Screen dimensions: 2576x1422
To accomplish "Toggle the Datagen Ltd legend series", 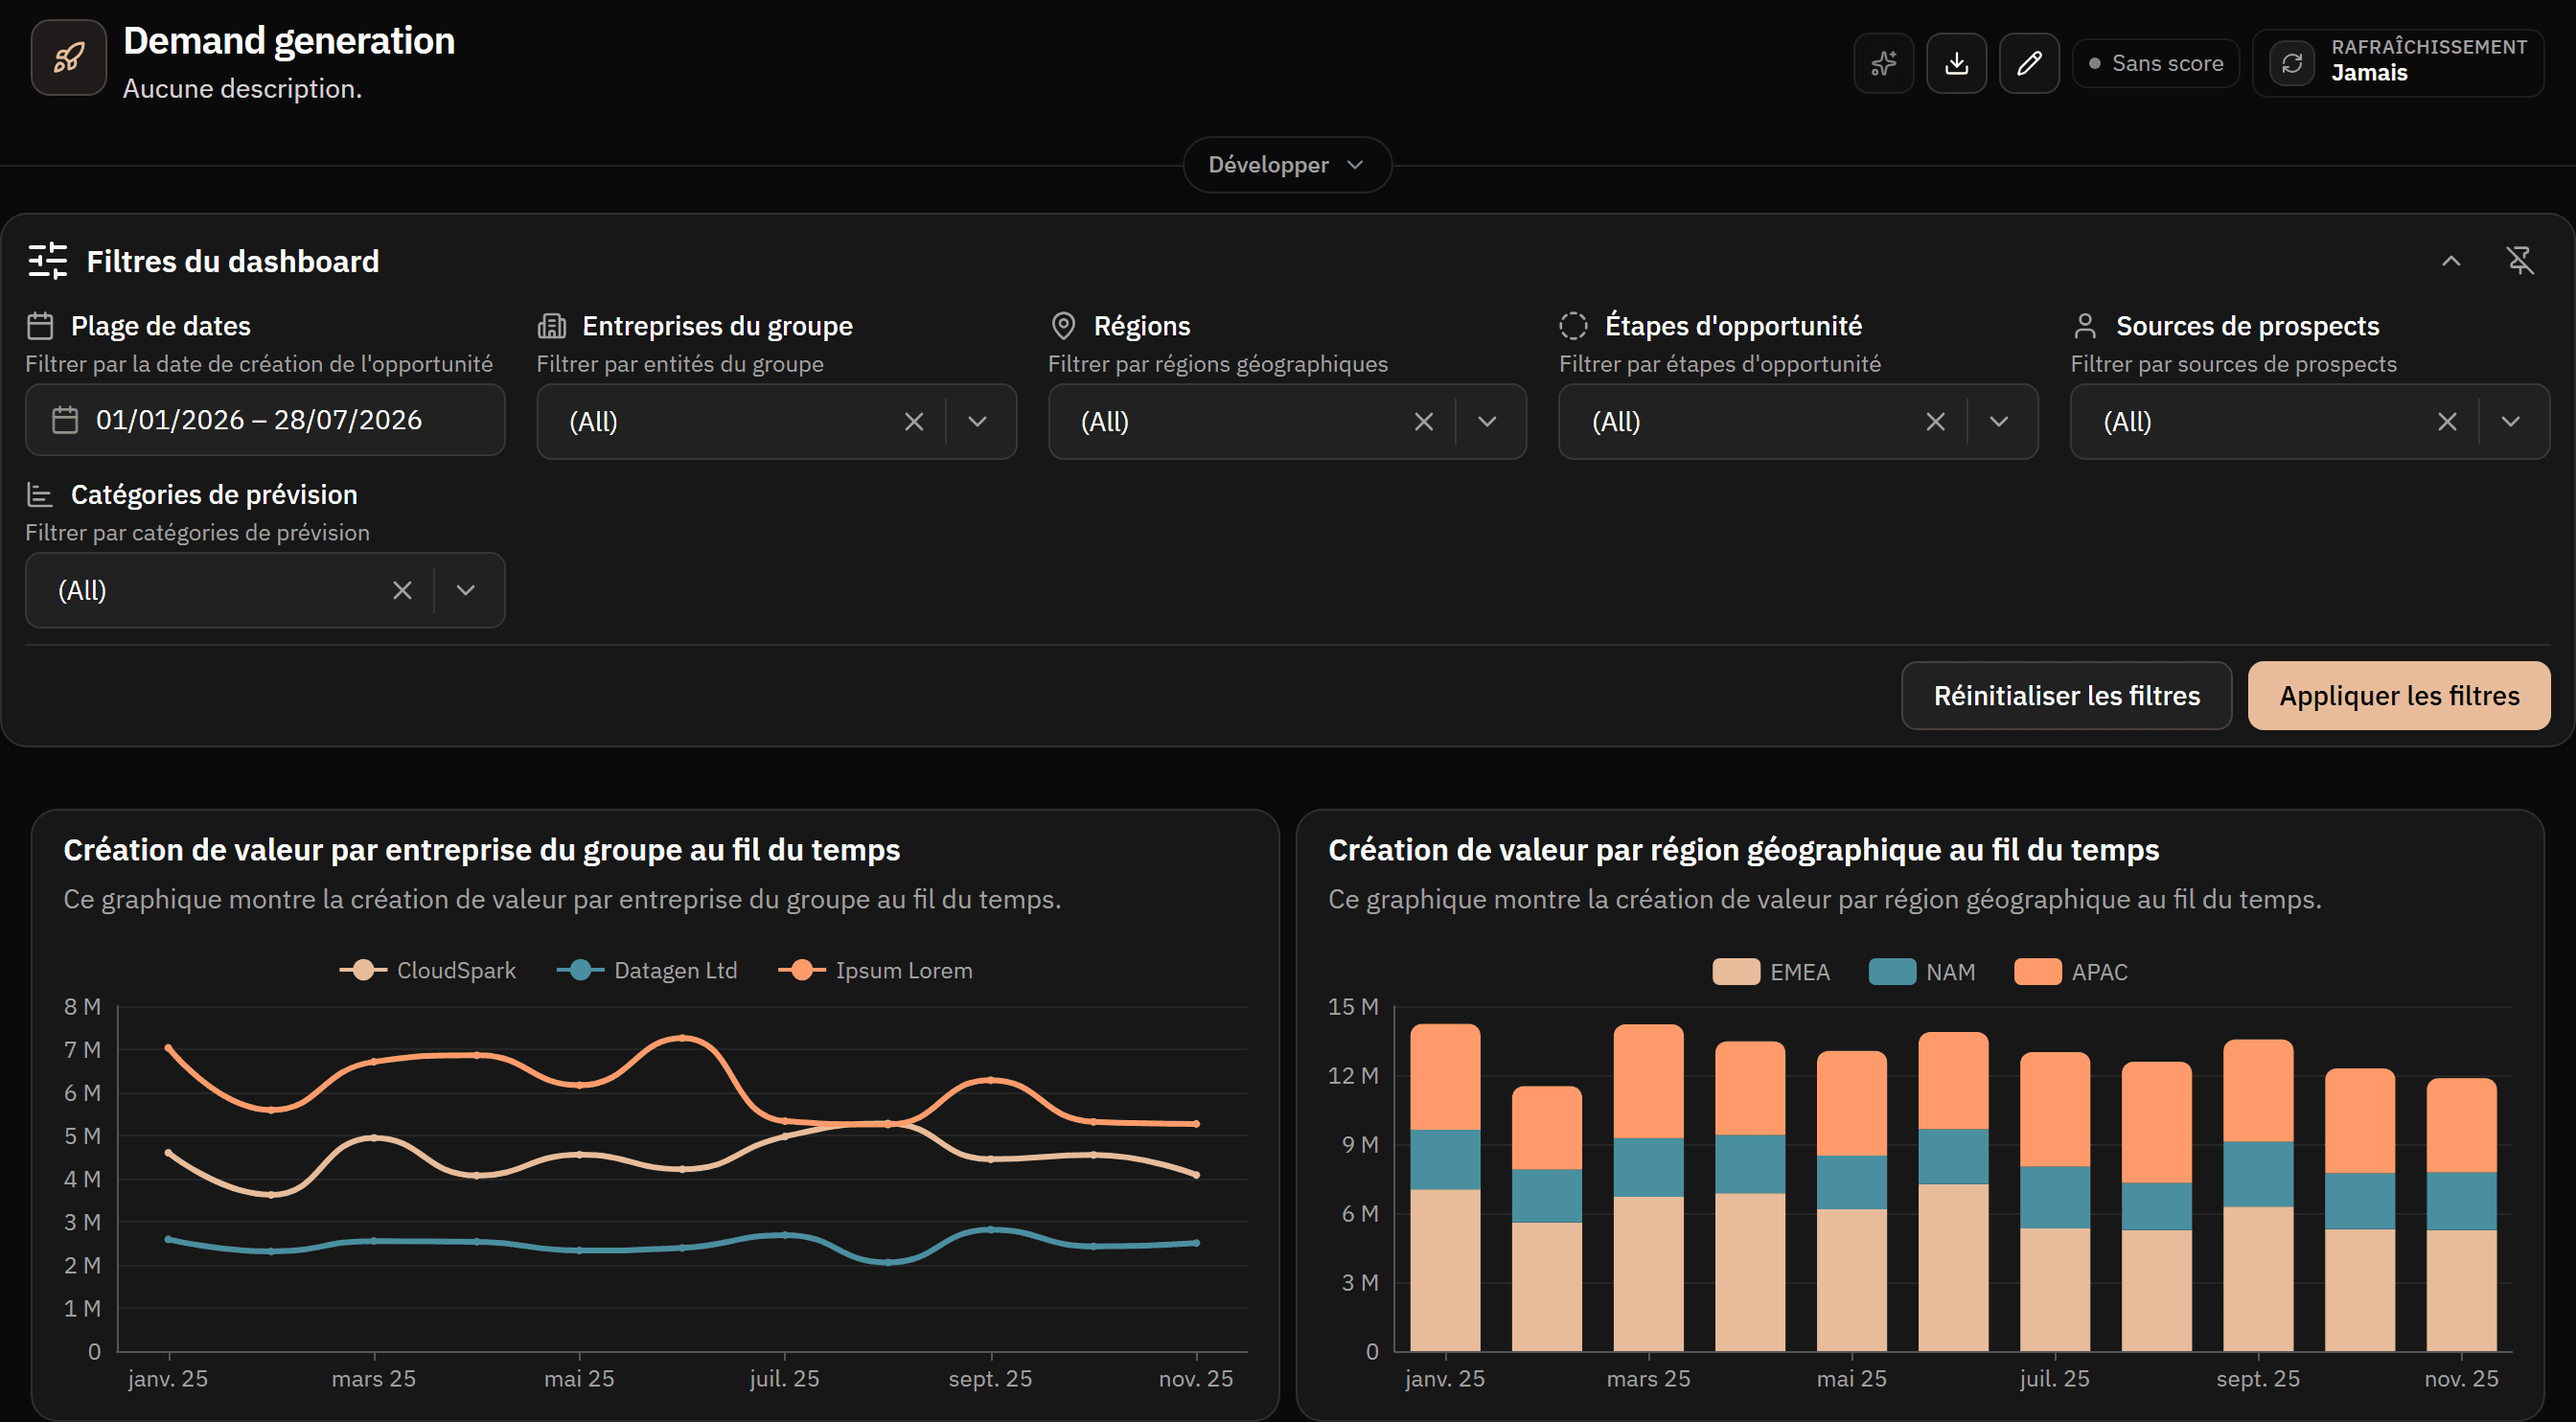I will click(x=647, y=970).
